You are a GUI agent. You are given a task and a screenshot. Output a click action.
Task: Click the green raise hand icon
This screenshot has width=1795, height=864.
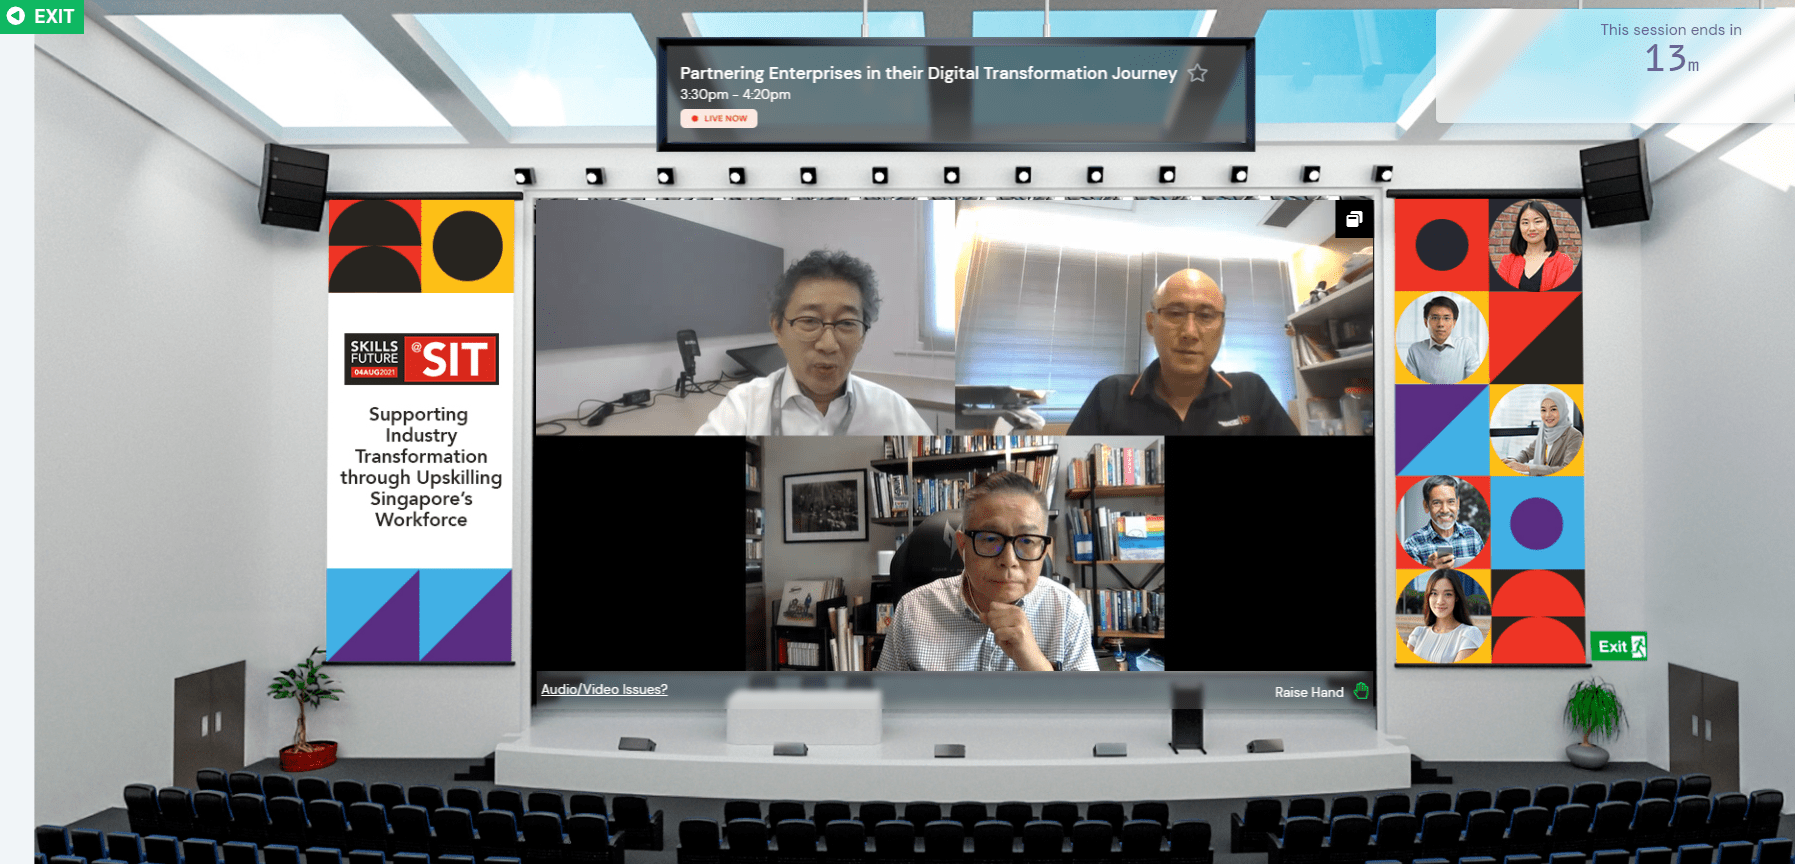(1361, 691)
